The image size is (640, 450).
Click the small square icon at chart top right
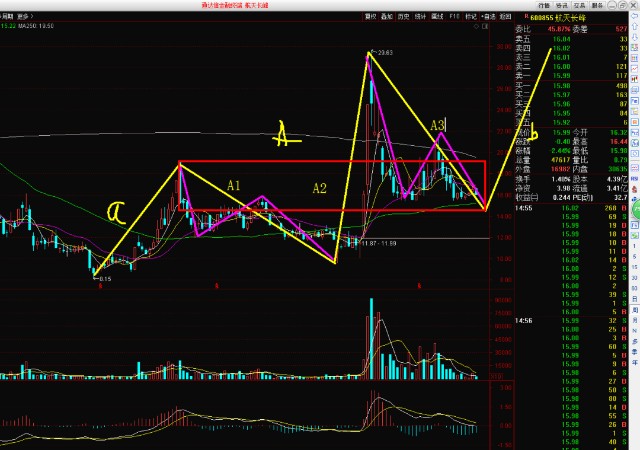[x=485, y=26]
